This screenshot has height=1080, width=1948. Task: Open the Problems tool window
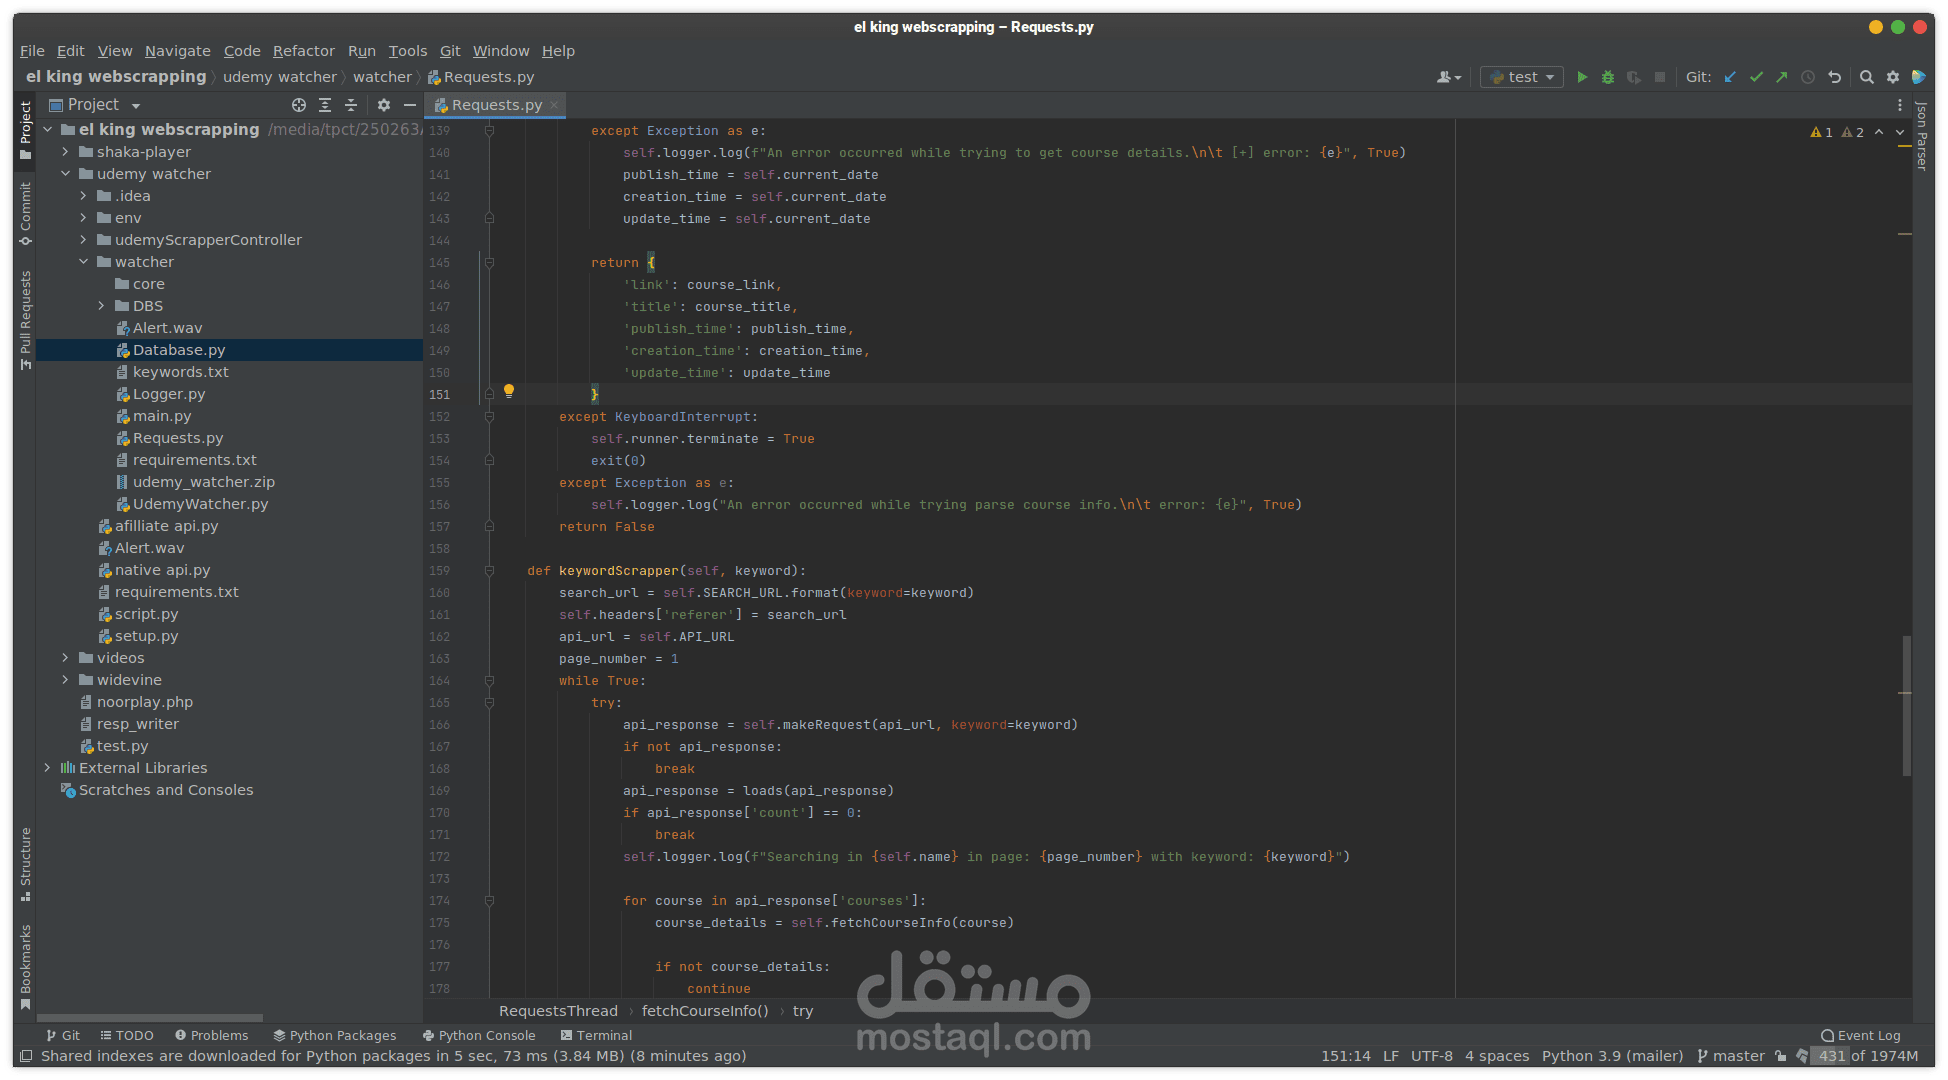coord(211,1036)
